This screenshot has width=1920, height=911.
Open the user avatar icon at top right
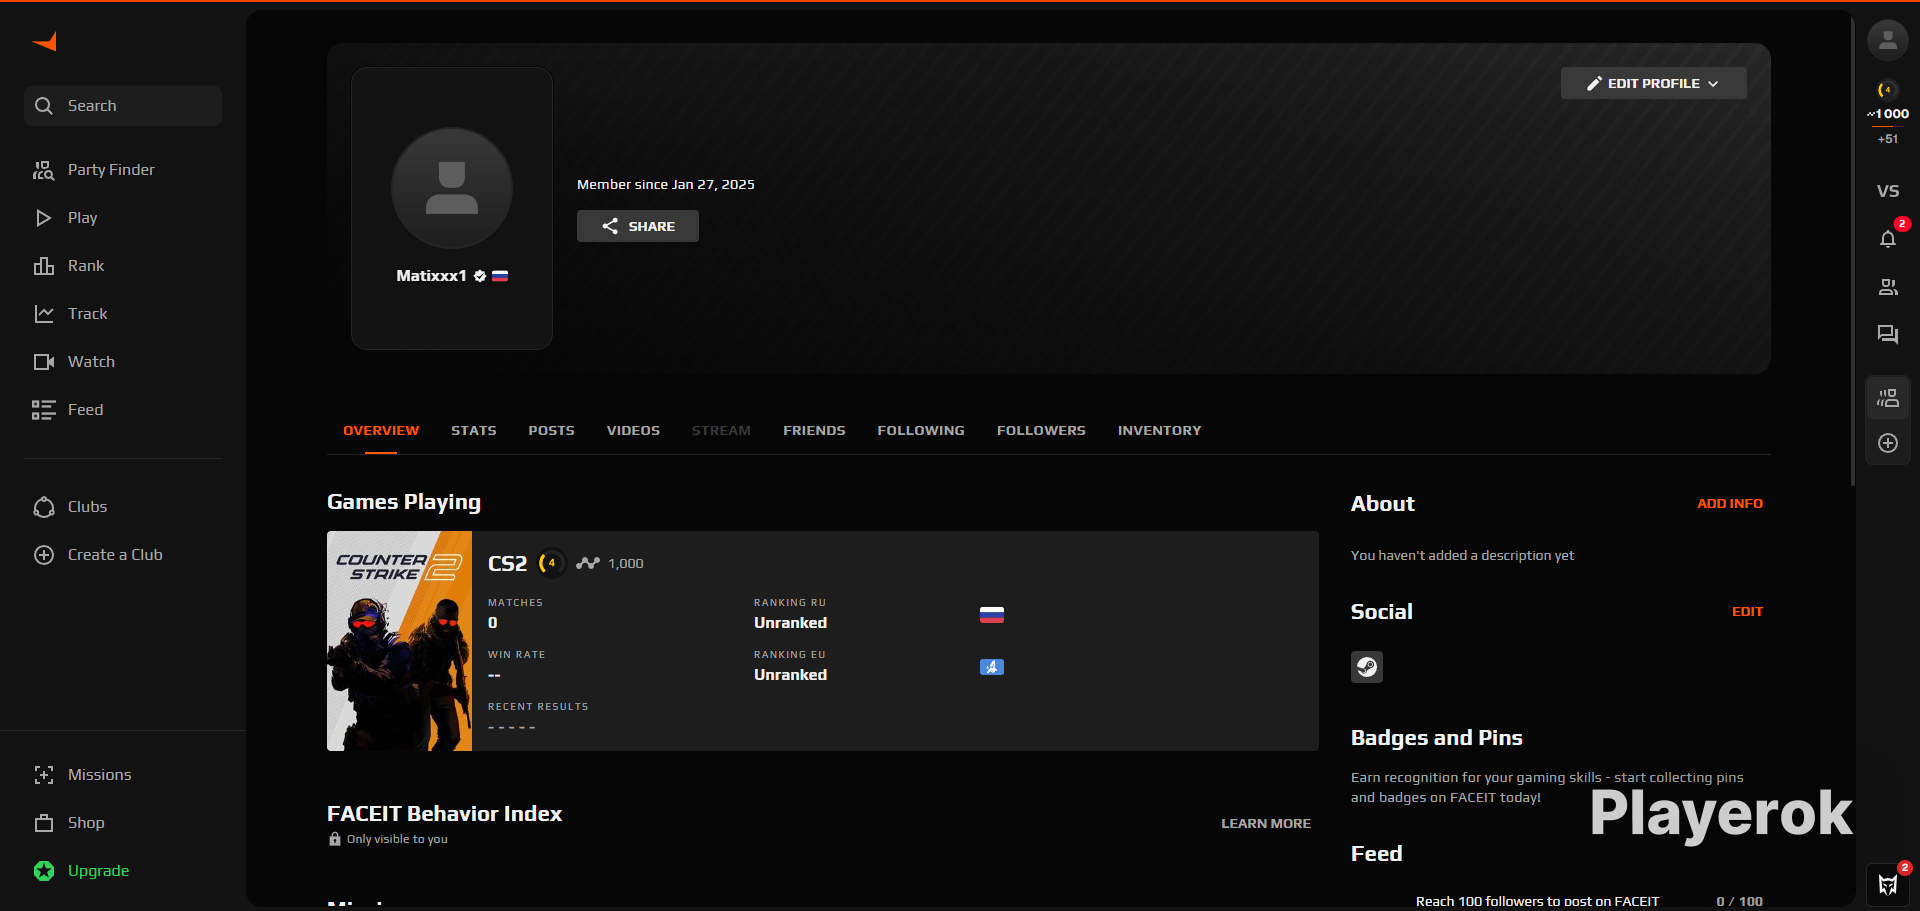(x=1887, y=41)
